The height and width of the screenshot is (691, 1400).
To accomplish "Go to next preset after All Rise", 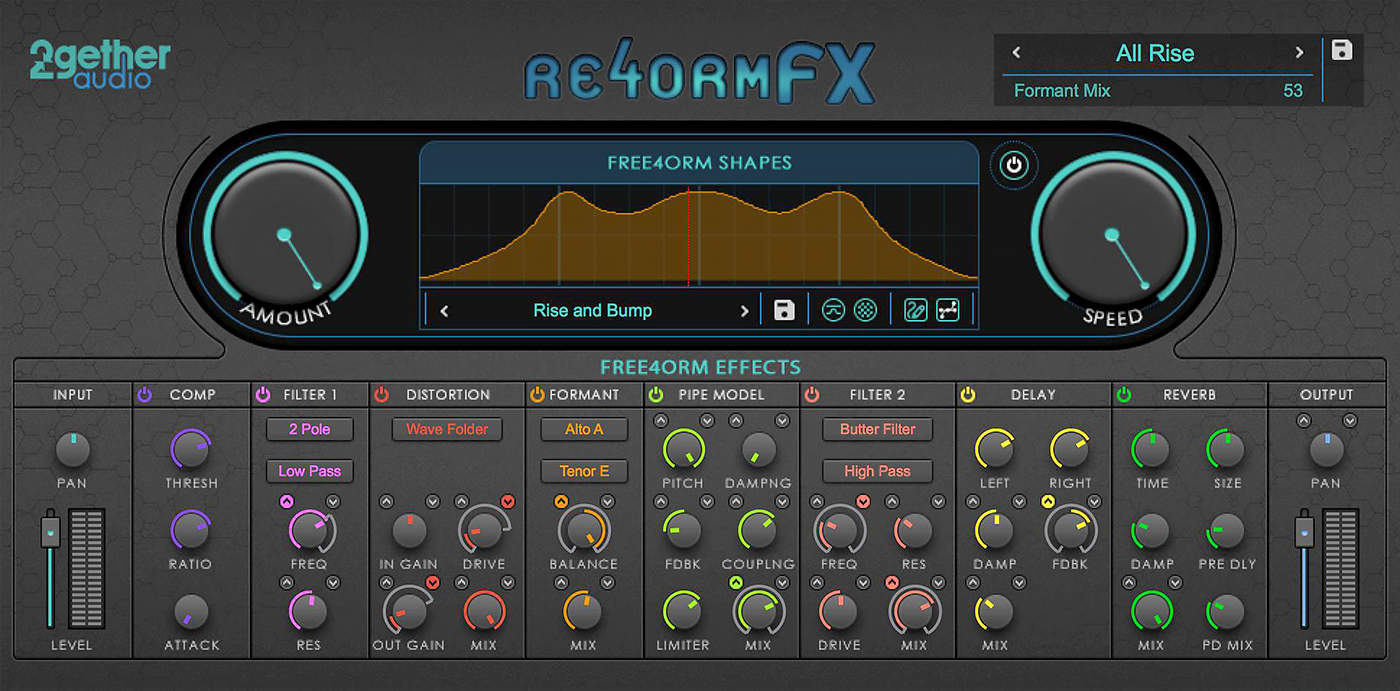I will coord(1299,53).
